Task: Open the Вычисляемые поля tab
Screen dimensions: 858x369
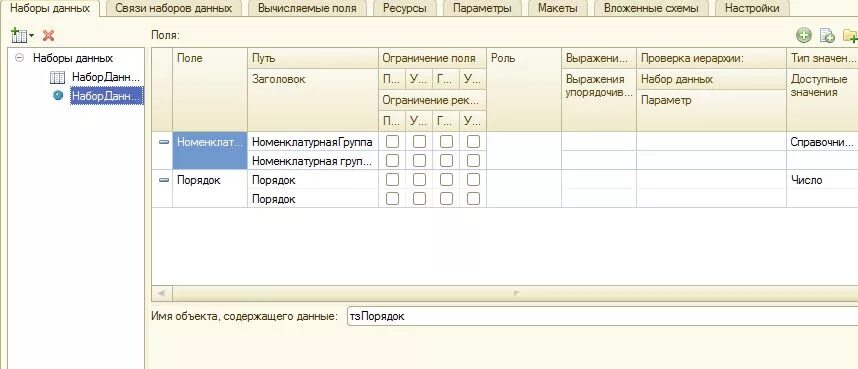Action: click(x=307, y=8)
